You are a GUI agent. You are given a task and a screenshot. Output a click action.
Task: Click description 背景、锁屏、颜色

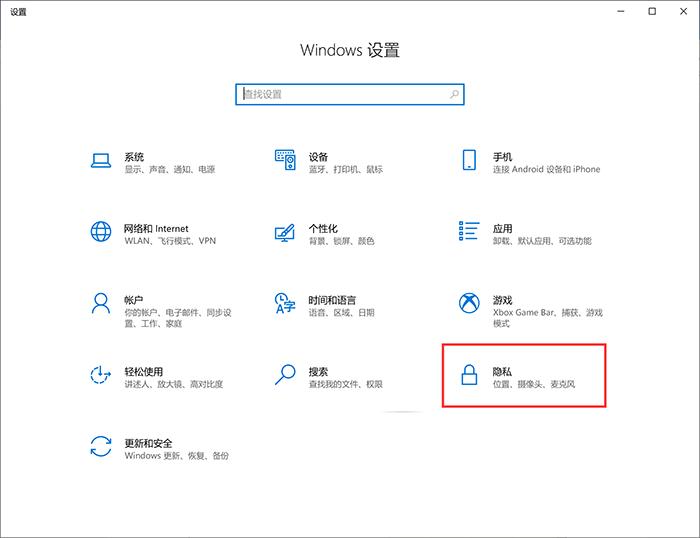pyautogui.click(x=342, y=241)
